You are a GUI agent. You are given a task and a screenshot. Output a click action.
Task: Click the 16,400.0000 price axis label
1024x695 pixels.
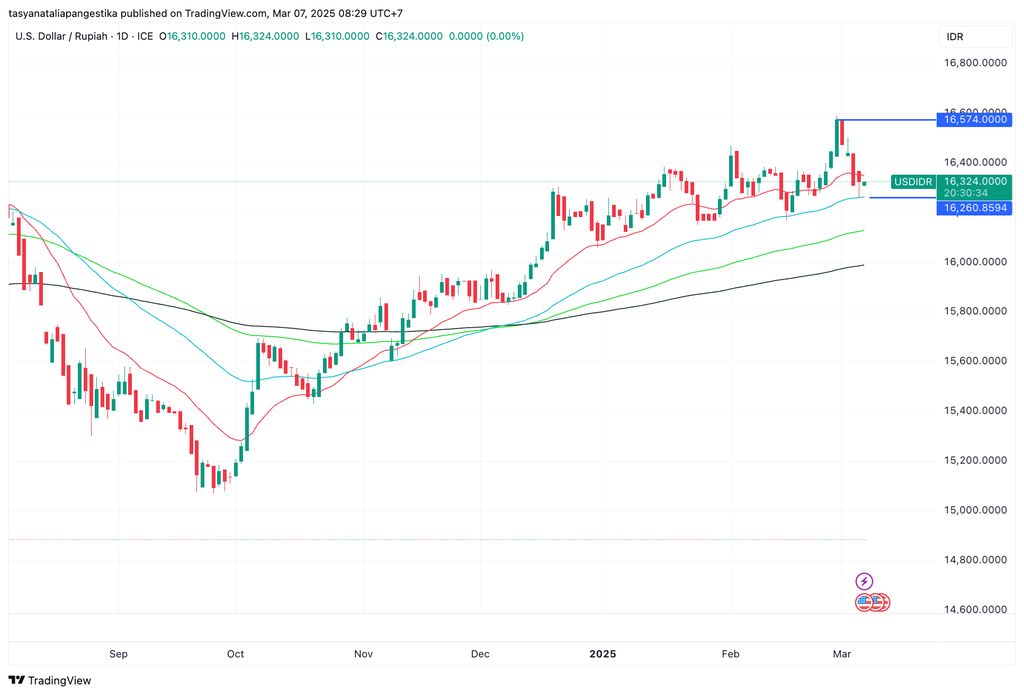click(x=975, y=162)
